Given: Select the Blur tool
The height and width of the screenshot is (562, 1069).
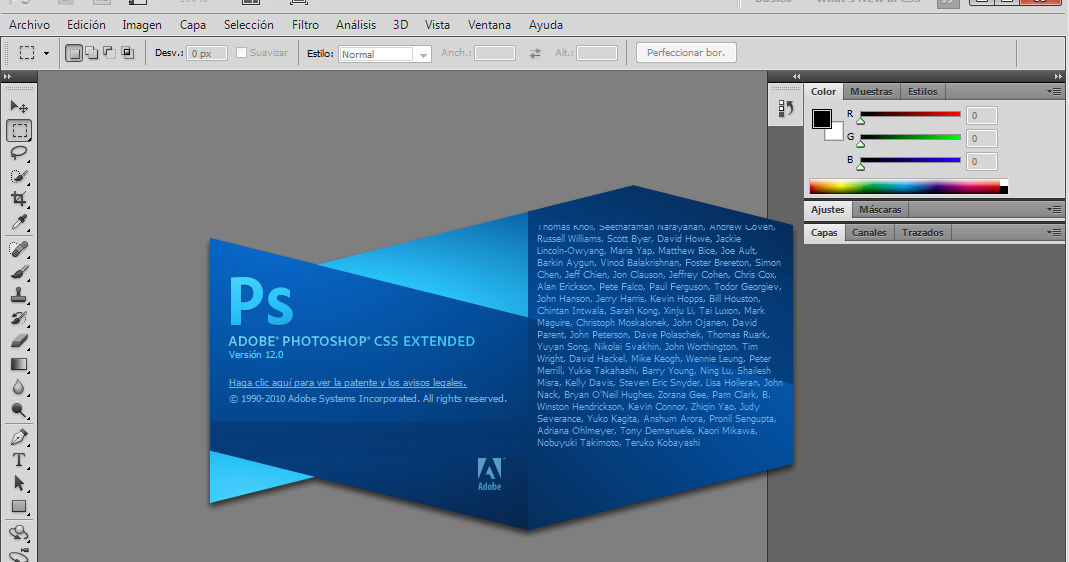Looking at the screenshot, I should (x=19, y=387).
